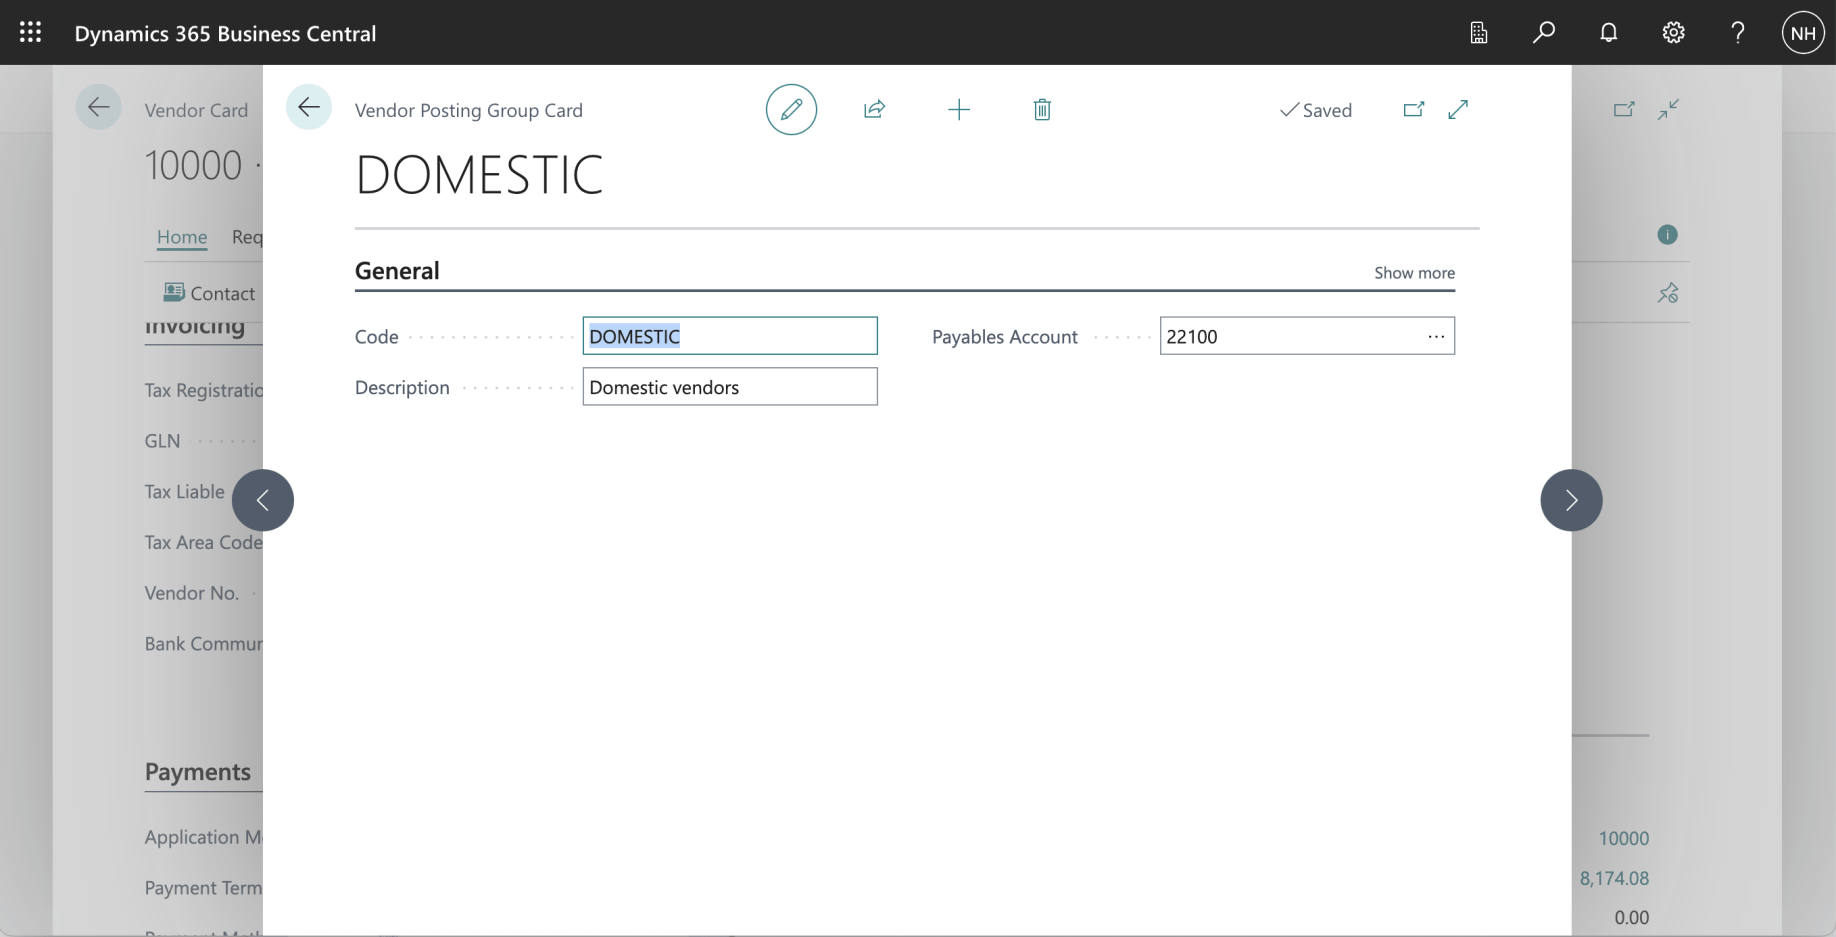Open settings gear menu
Screen dimensions: 1836x937
pyautogui.click(x=1673, y=33)
